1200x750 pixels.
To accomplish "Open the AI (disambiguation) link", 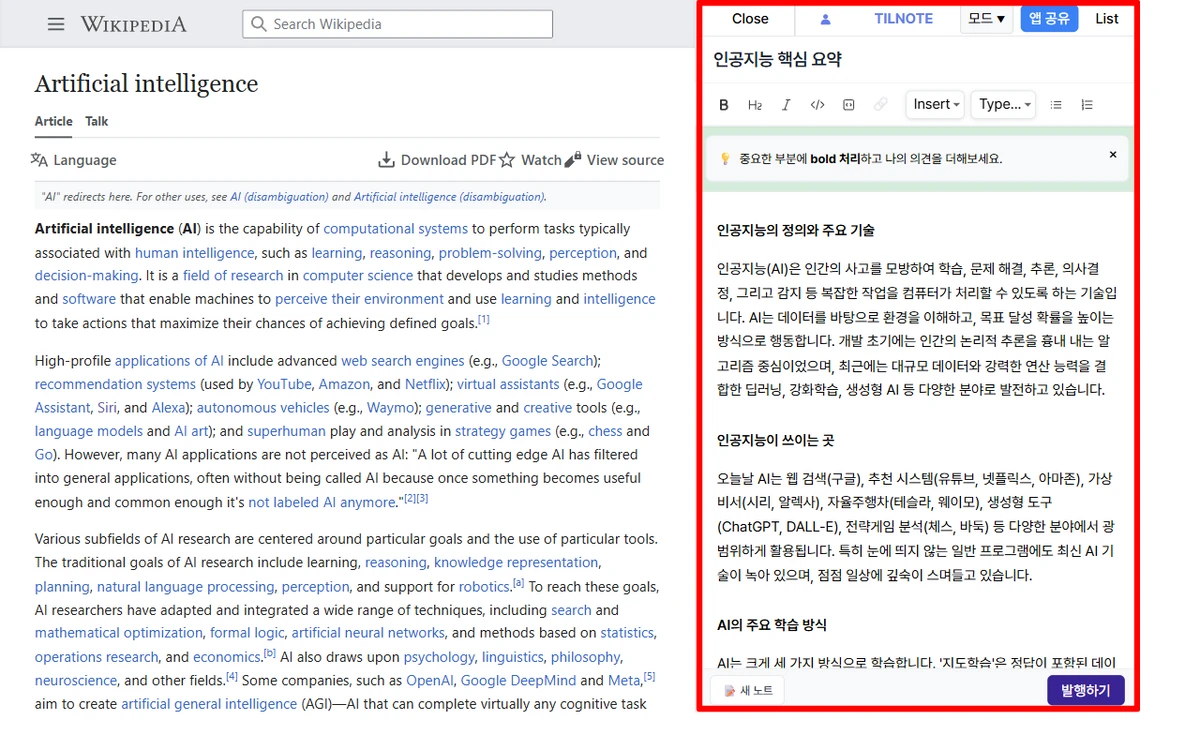I will pos(279,197).
